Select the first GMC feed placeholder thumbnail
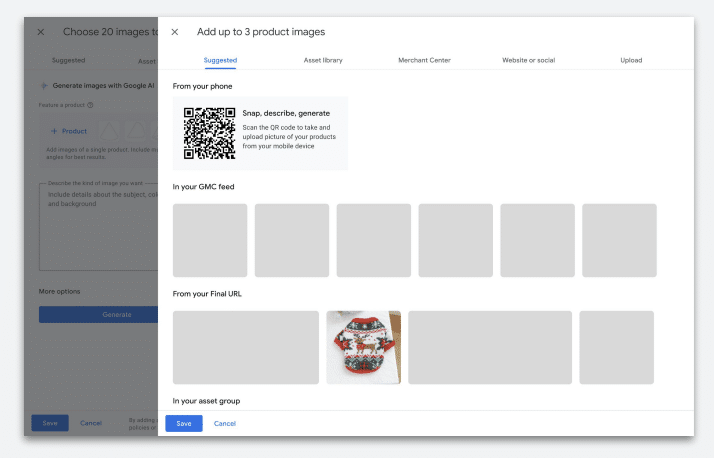The image size is (714, 458). pos(210,240)
